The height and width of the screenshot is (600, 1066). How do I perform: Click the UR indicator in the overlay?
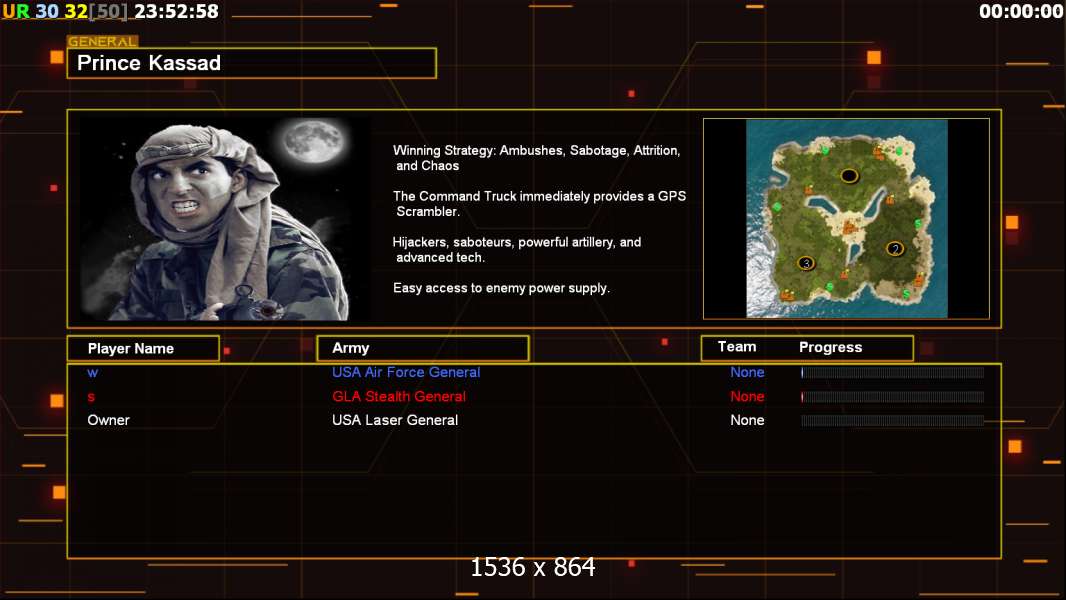[16, 12]
